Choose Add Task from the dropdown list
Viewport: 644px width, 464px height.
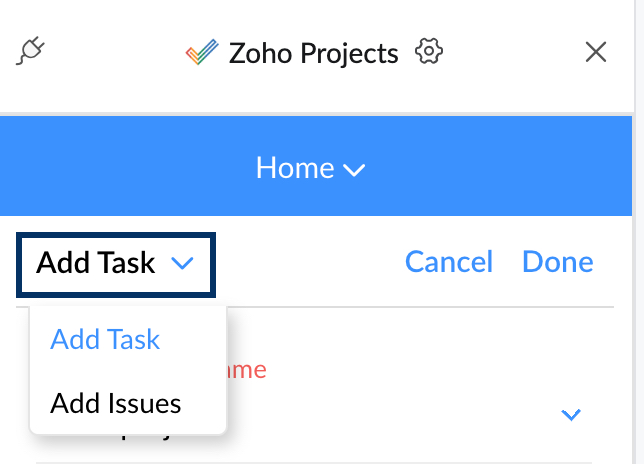[x=105, y=340]
